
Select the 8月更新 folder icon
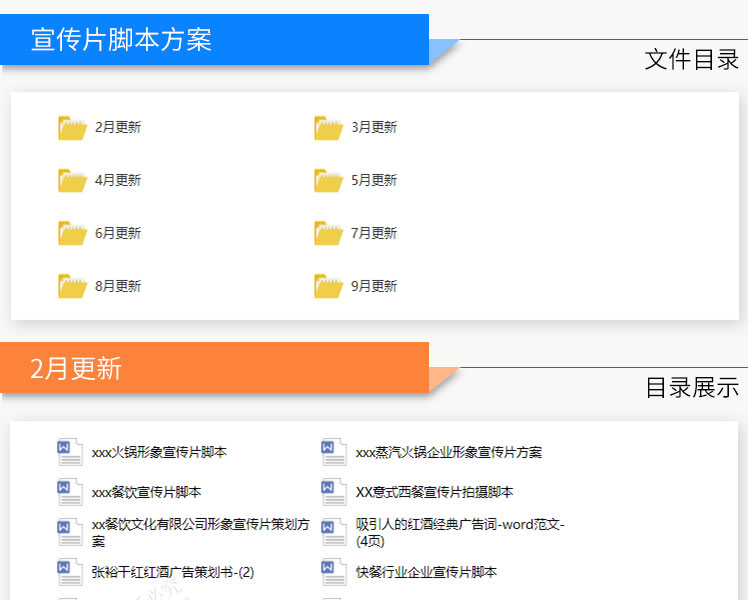tap(72, 287)
